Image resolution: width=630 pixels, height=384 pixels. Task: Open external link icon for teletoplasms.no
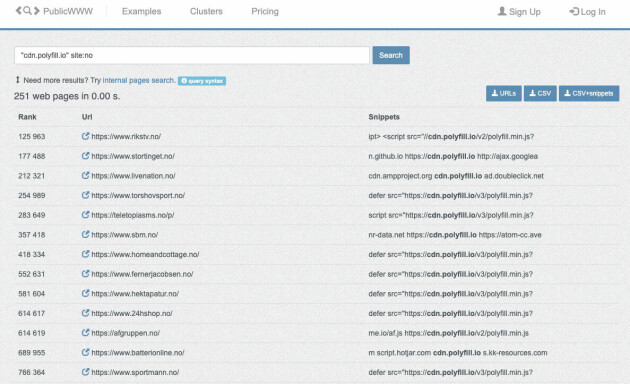[x=85, y=215]
